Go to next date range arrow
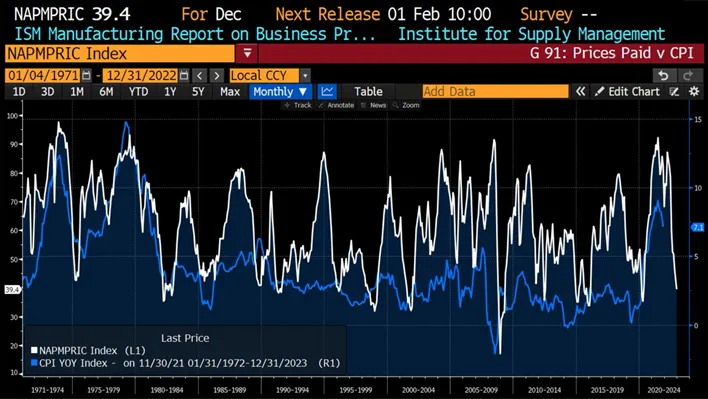This screenshot has width=708, height=399. [217, 75]
